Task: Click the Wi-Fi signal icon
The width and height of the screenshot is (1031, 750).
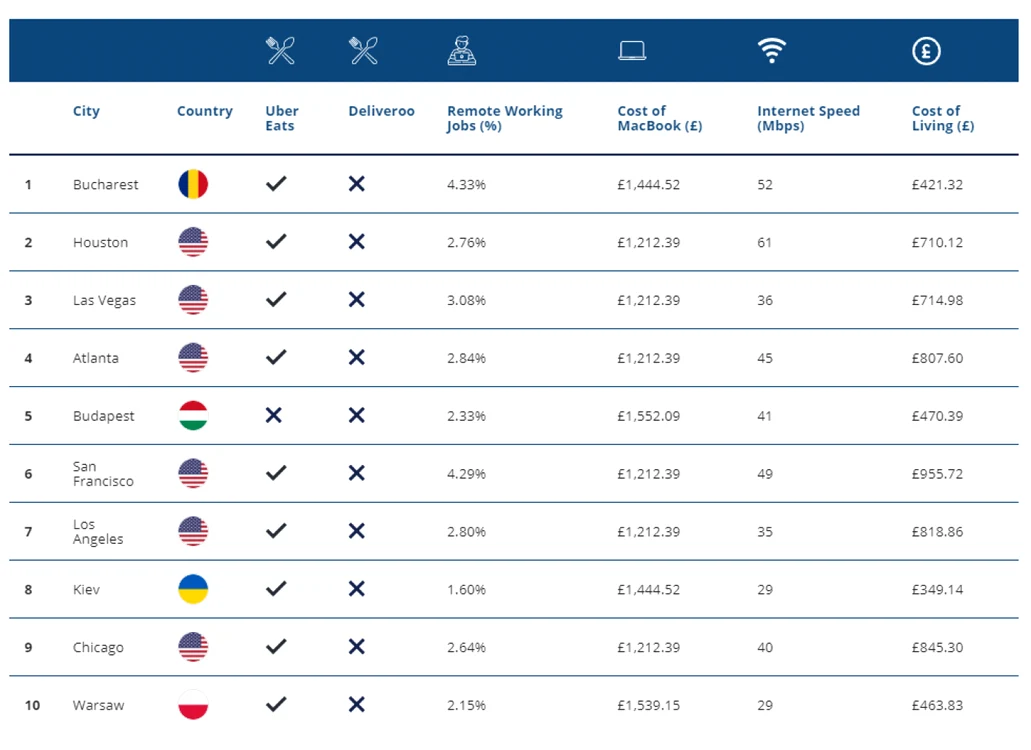Action: (772, 51)
